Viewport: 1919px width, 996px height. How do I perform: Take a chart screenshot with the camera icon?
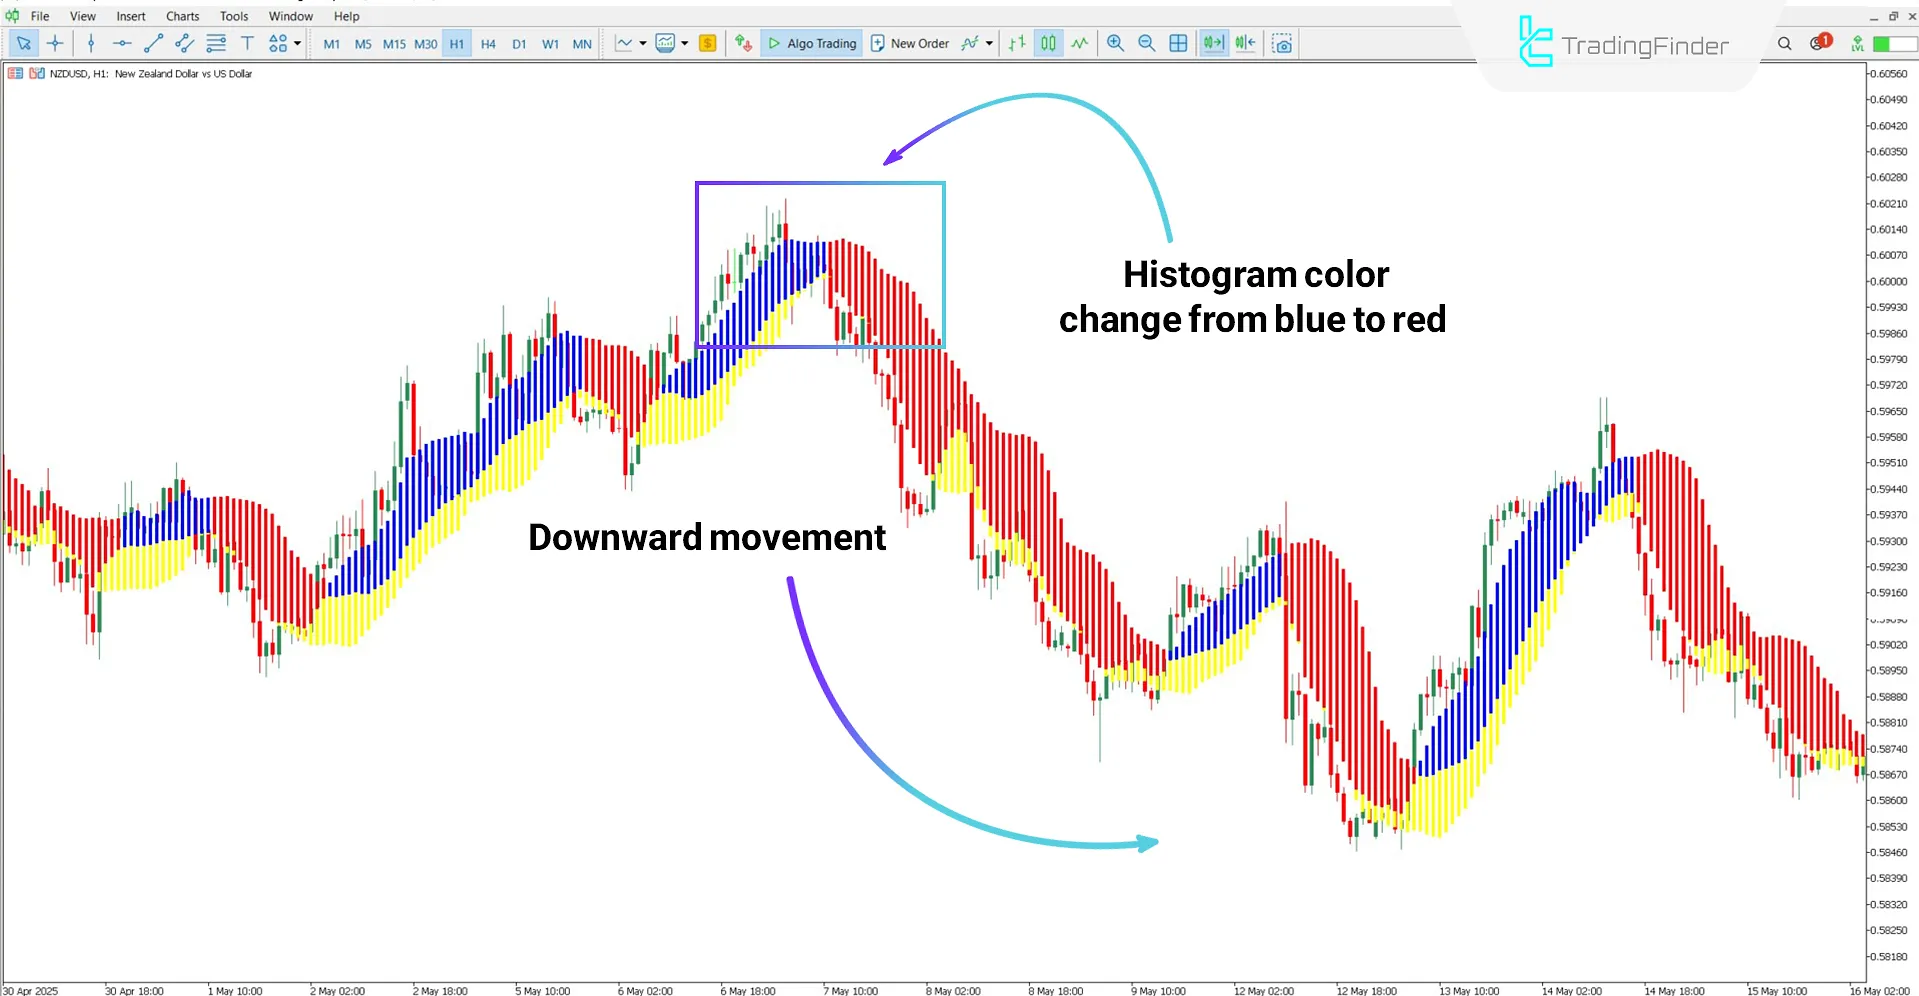tap(1283, 43)
